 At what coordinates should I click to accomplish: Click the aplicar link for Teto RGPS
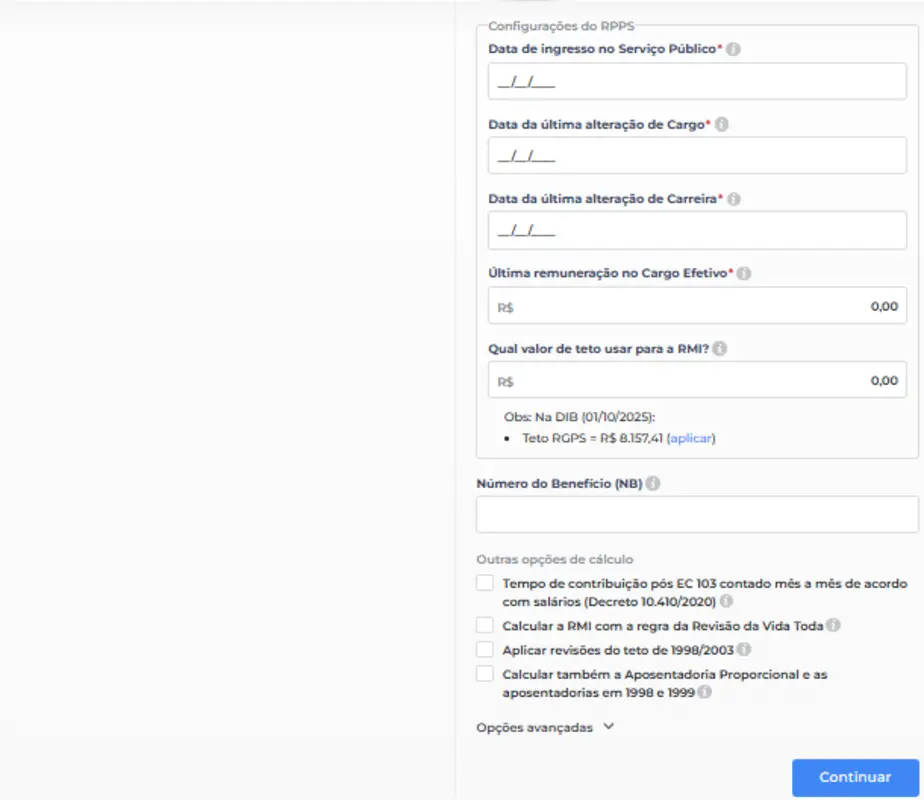(x=692, y=438)
